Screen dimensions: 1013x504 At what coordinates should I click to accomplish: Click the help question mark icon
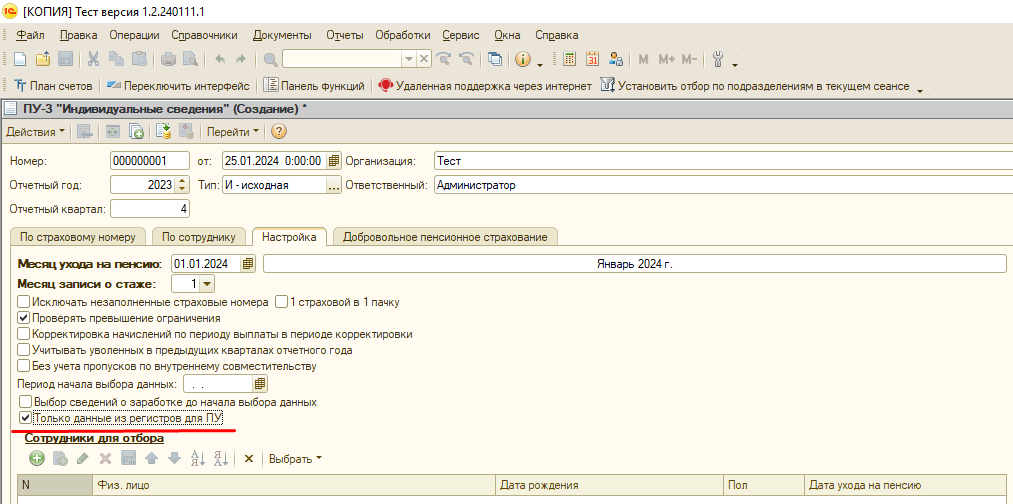(x=279, y=131)
